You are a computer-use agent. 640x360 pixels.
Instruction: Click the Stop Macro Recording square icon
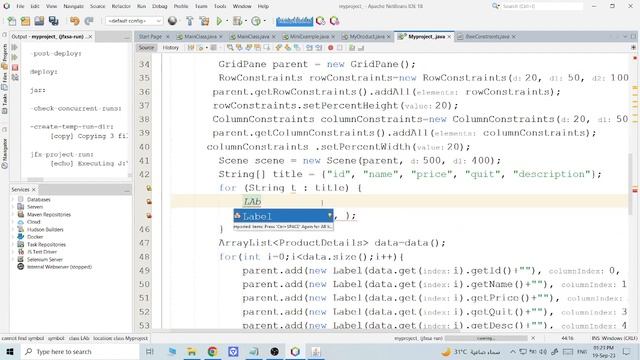click(x=340, y=48)
